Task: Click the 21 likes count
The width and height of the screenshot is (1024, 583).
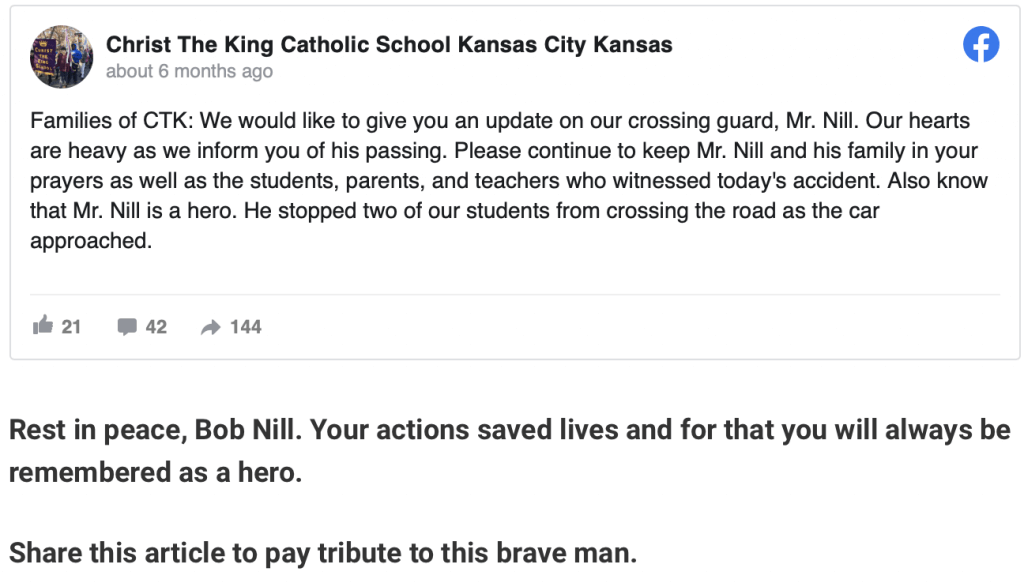Action: (71, 326)
